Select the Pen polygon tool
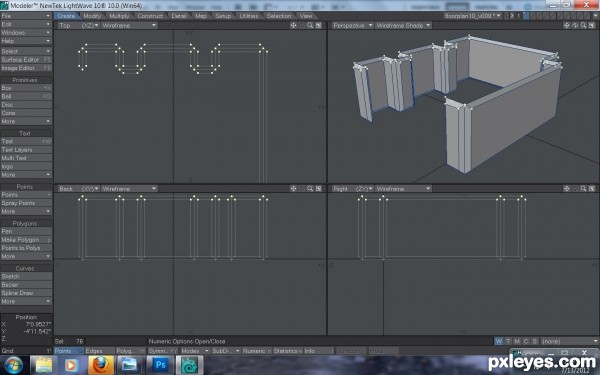600x375 pixels. click(x=26, y=231)
